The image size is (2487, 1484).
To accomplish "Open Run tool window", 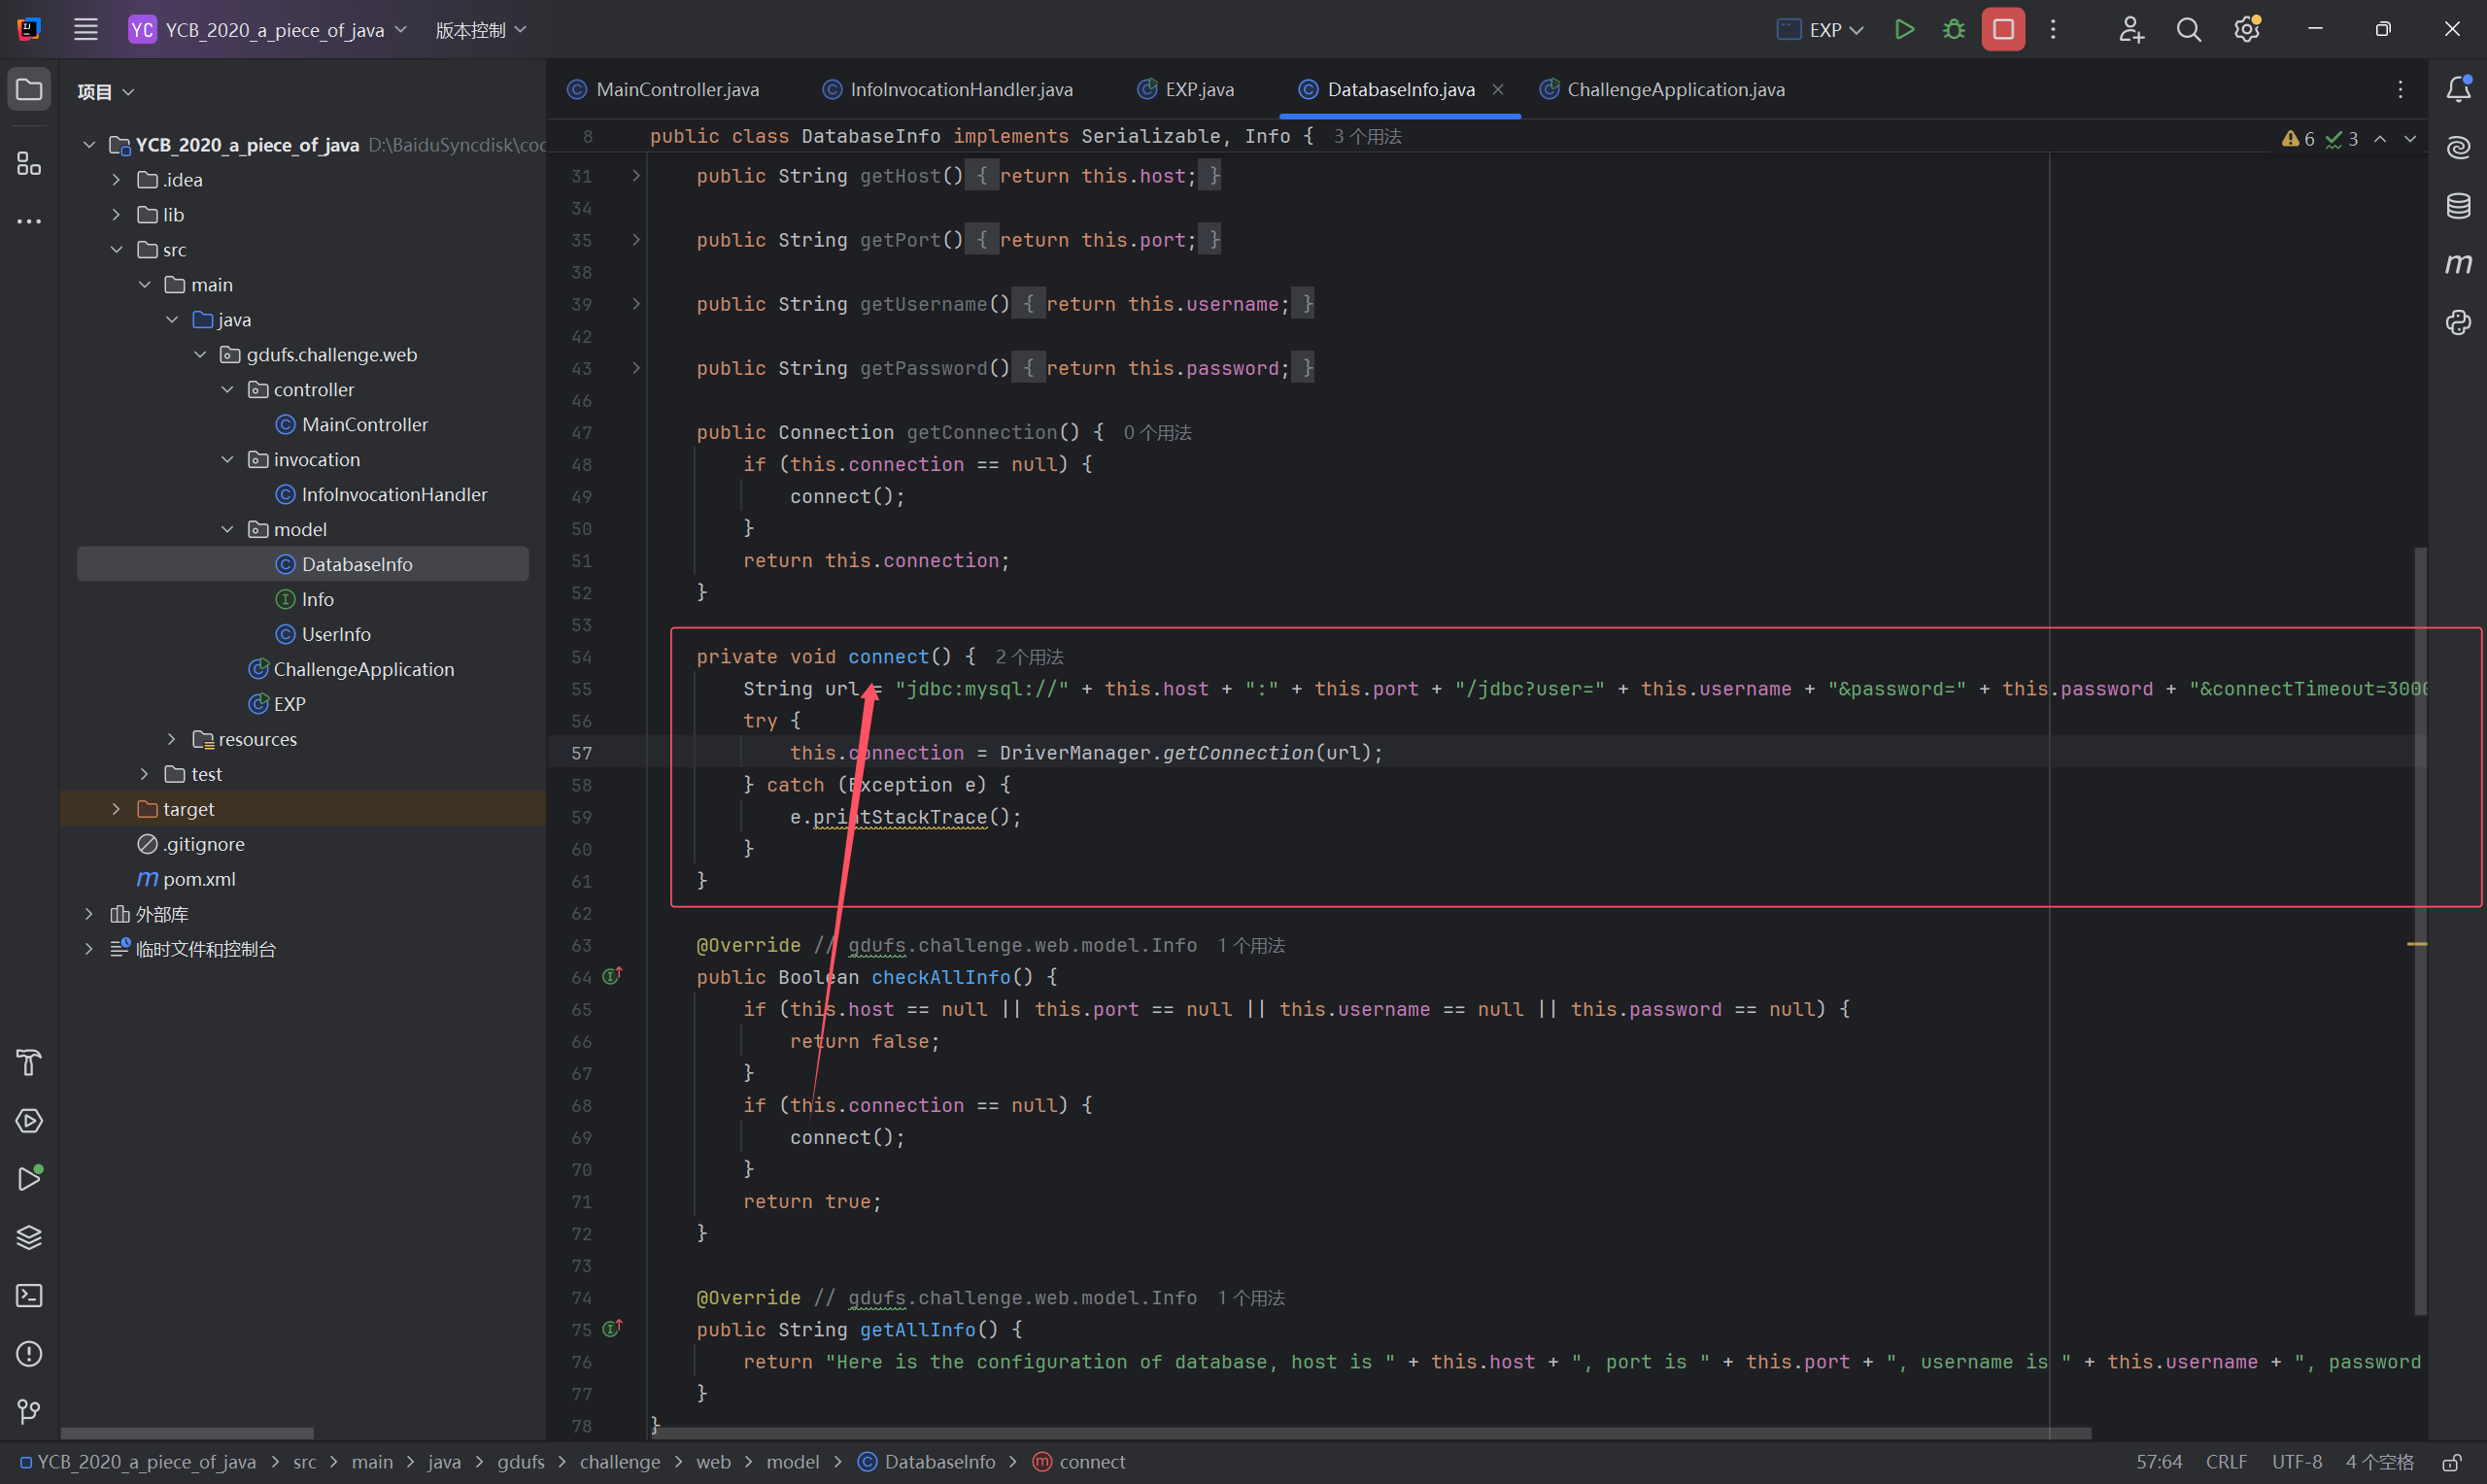I will click(29, 1178).
